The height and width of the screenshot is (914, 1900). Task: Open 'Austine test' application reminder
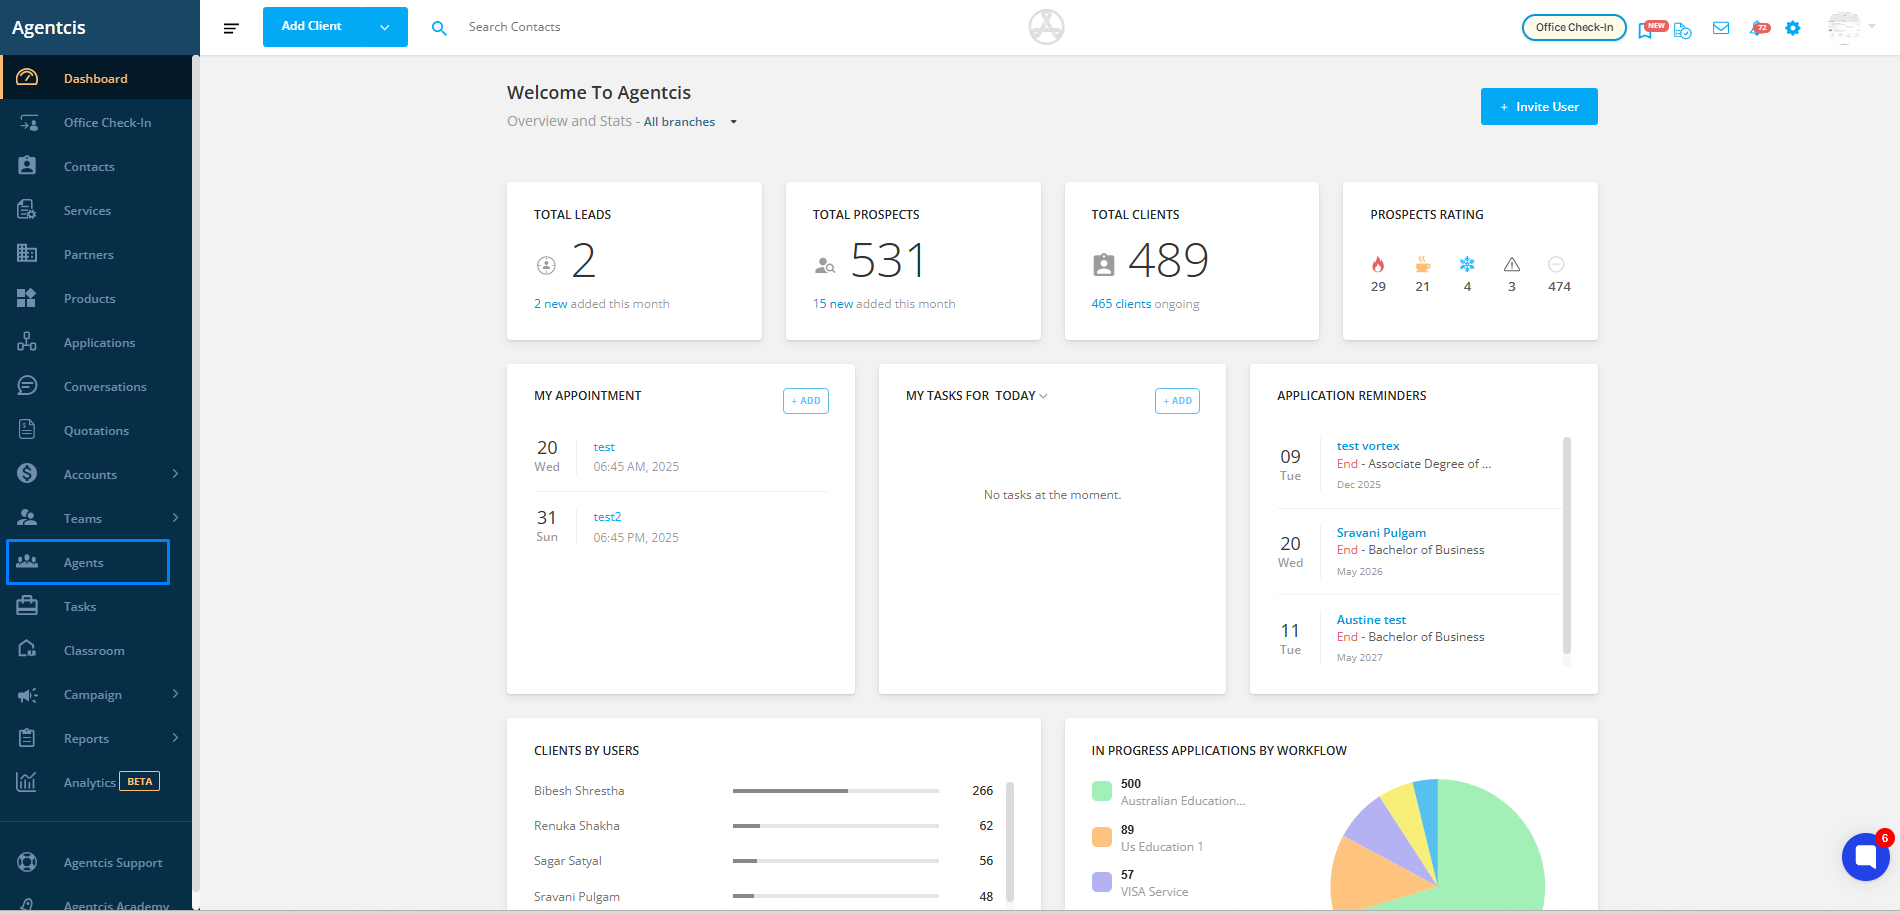click(x=1371, y=620)
